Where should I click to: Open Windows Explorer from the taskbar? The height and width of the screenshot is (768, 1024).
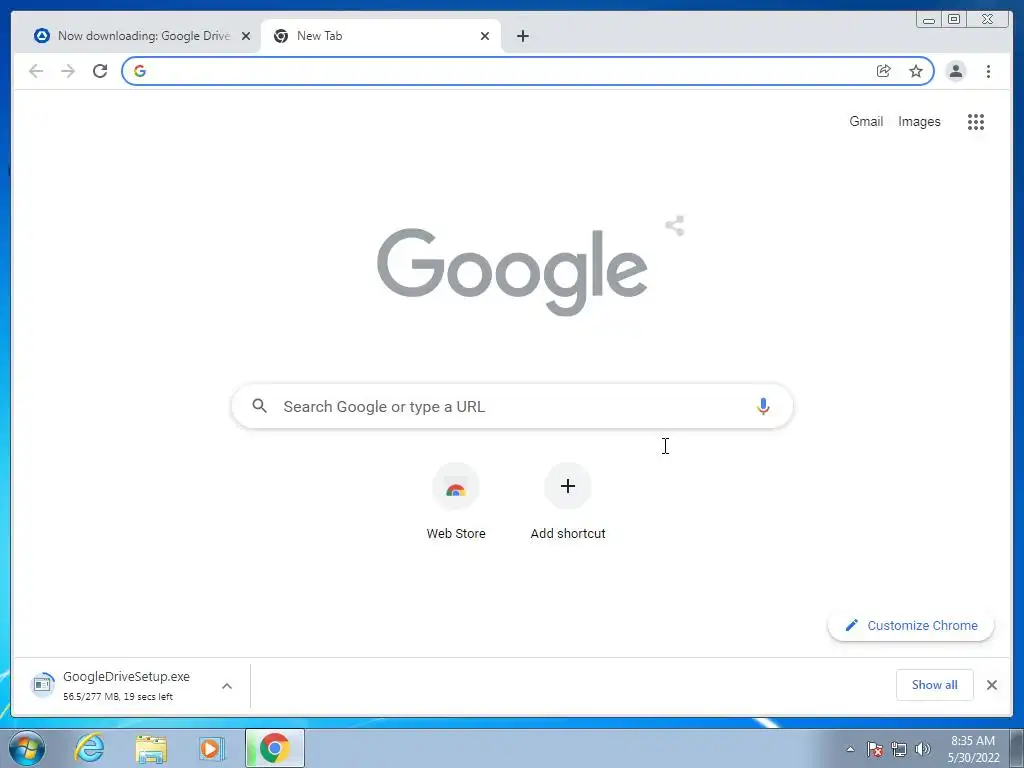(151, 748)
